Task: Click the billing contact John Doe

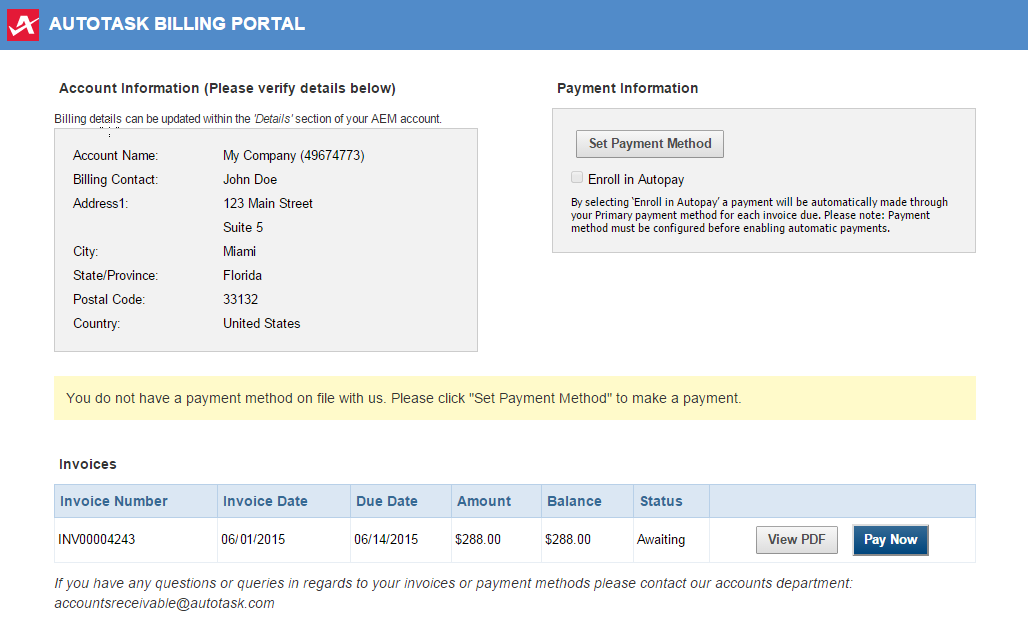Action: 250,180
